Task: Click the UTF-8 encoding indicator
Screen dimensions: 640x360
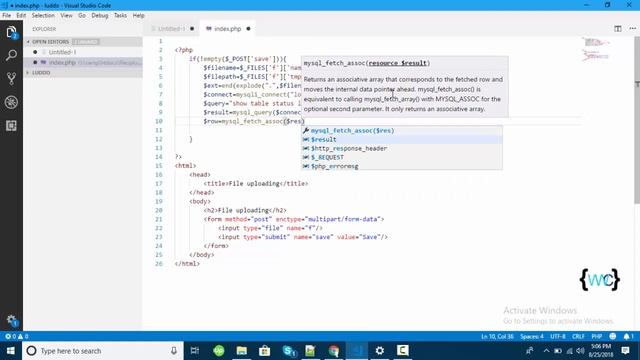Action: click(558, 336)
